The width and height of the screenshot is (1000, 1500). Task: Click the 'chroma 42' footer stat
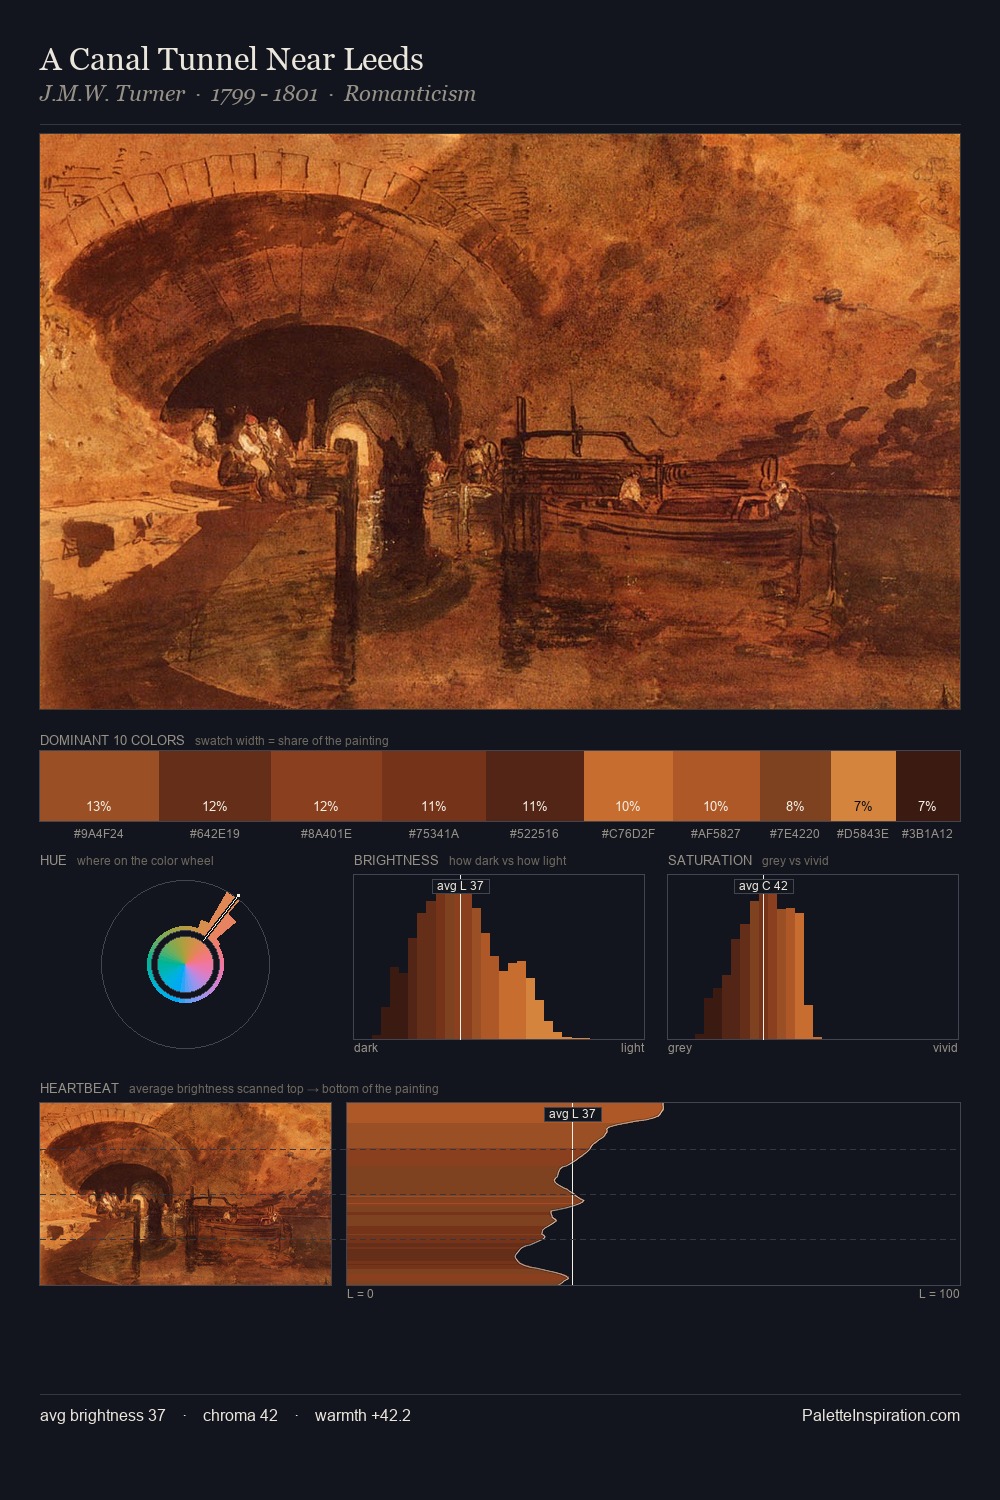coord(240,1416)
